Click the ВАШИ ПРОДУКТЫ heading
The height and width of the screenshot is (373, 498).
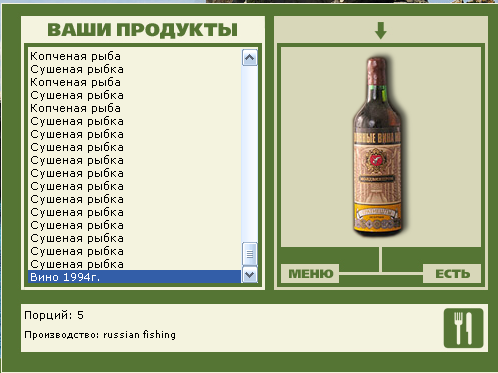(x=143, y=30)
